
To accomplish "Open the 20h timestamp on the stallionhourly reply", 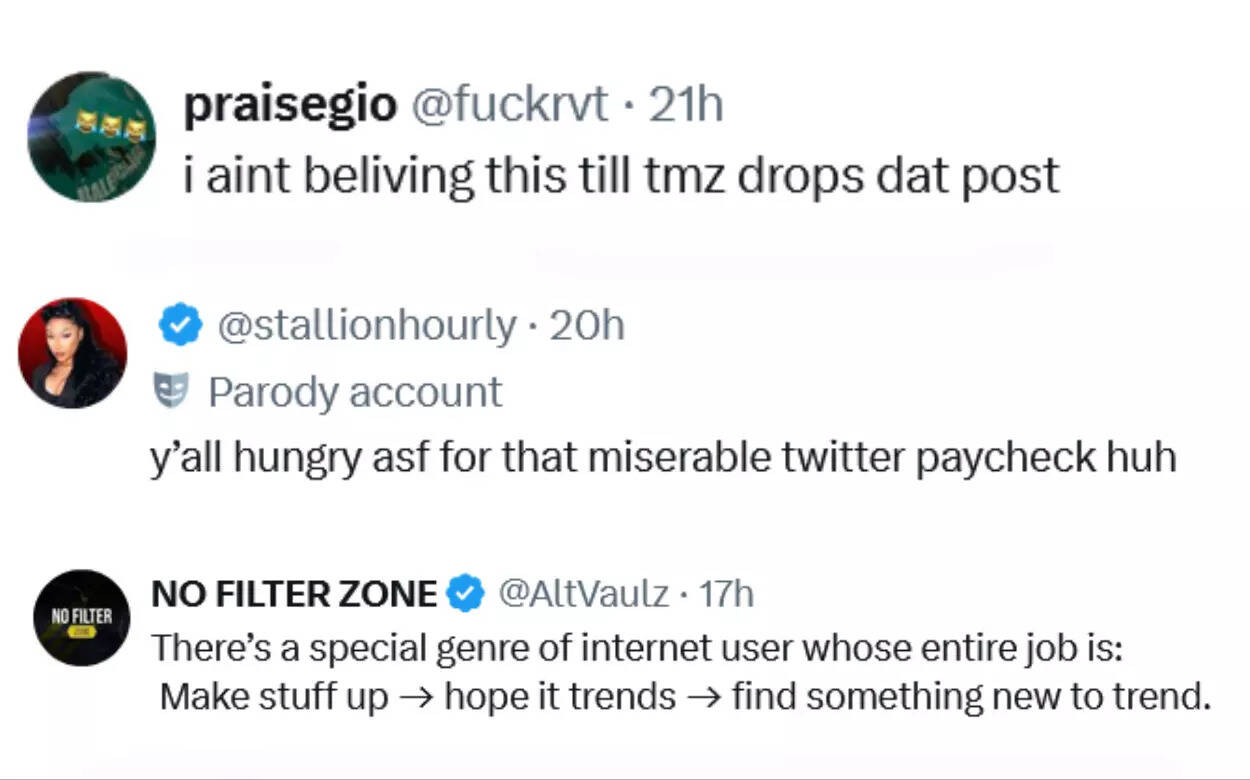I will [587, 326].
